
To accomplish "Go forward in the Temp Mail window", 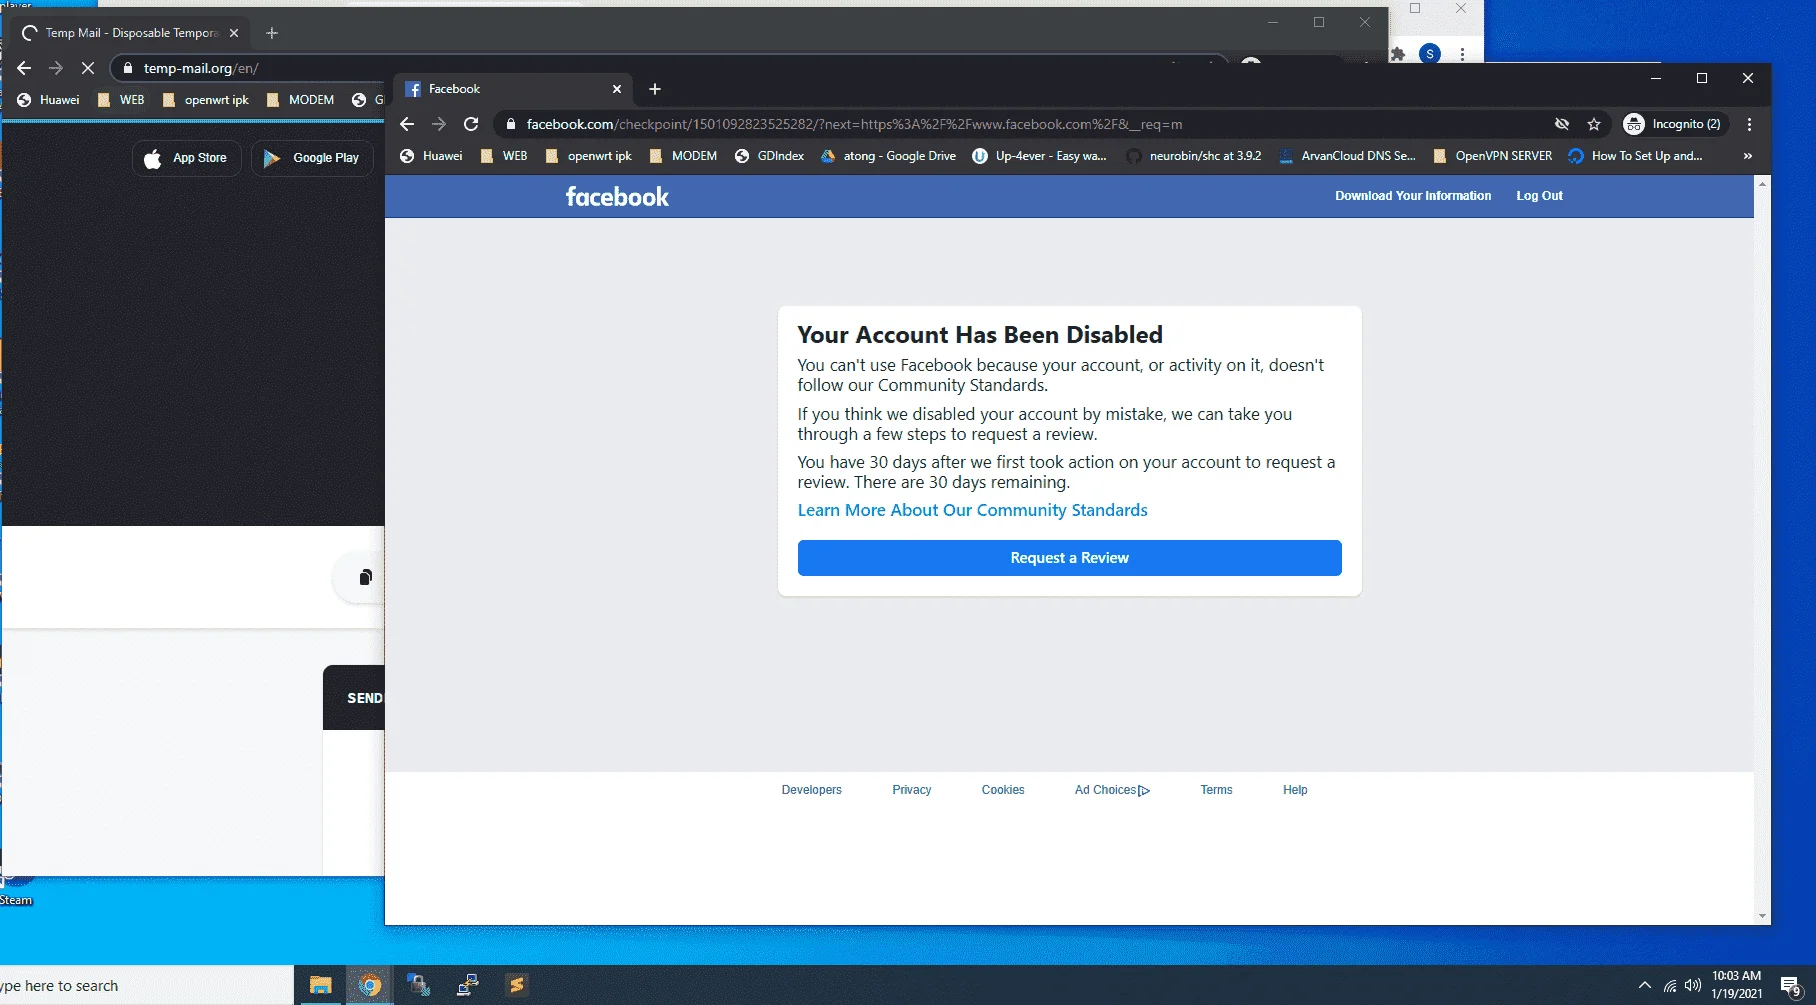I will [56, 68].
